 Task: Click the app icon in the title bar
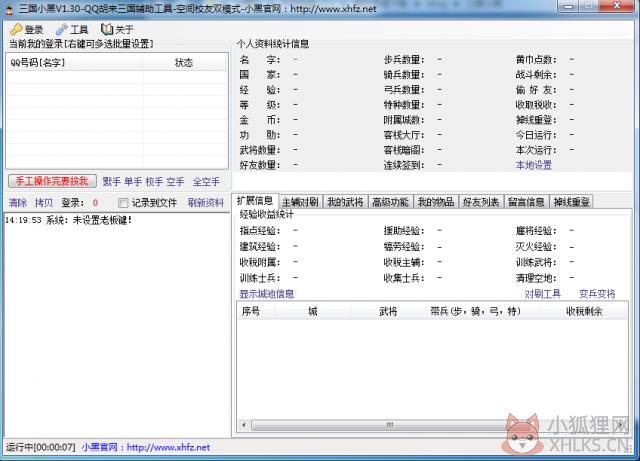[x=8, y=9]
